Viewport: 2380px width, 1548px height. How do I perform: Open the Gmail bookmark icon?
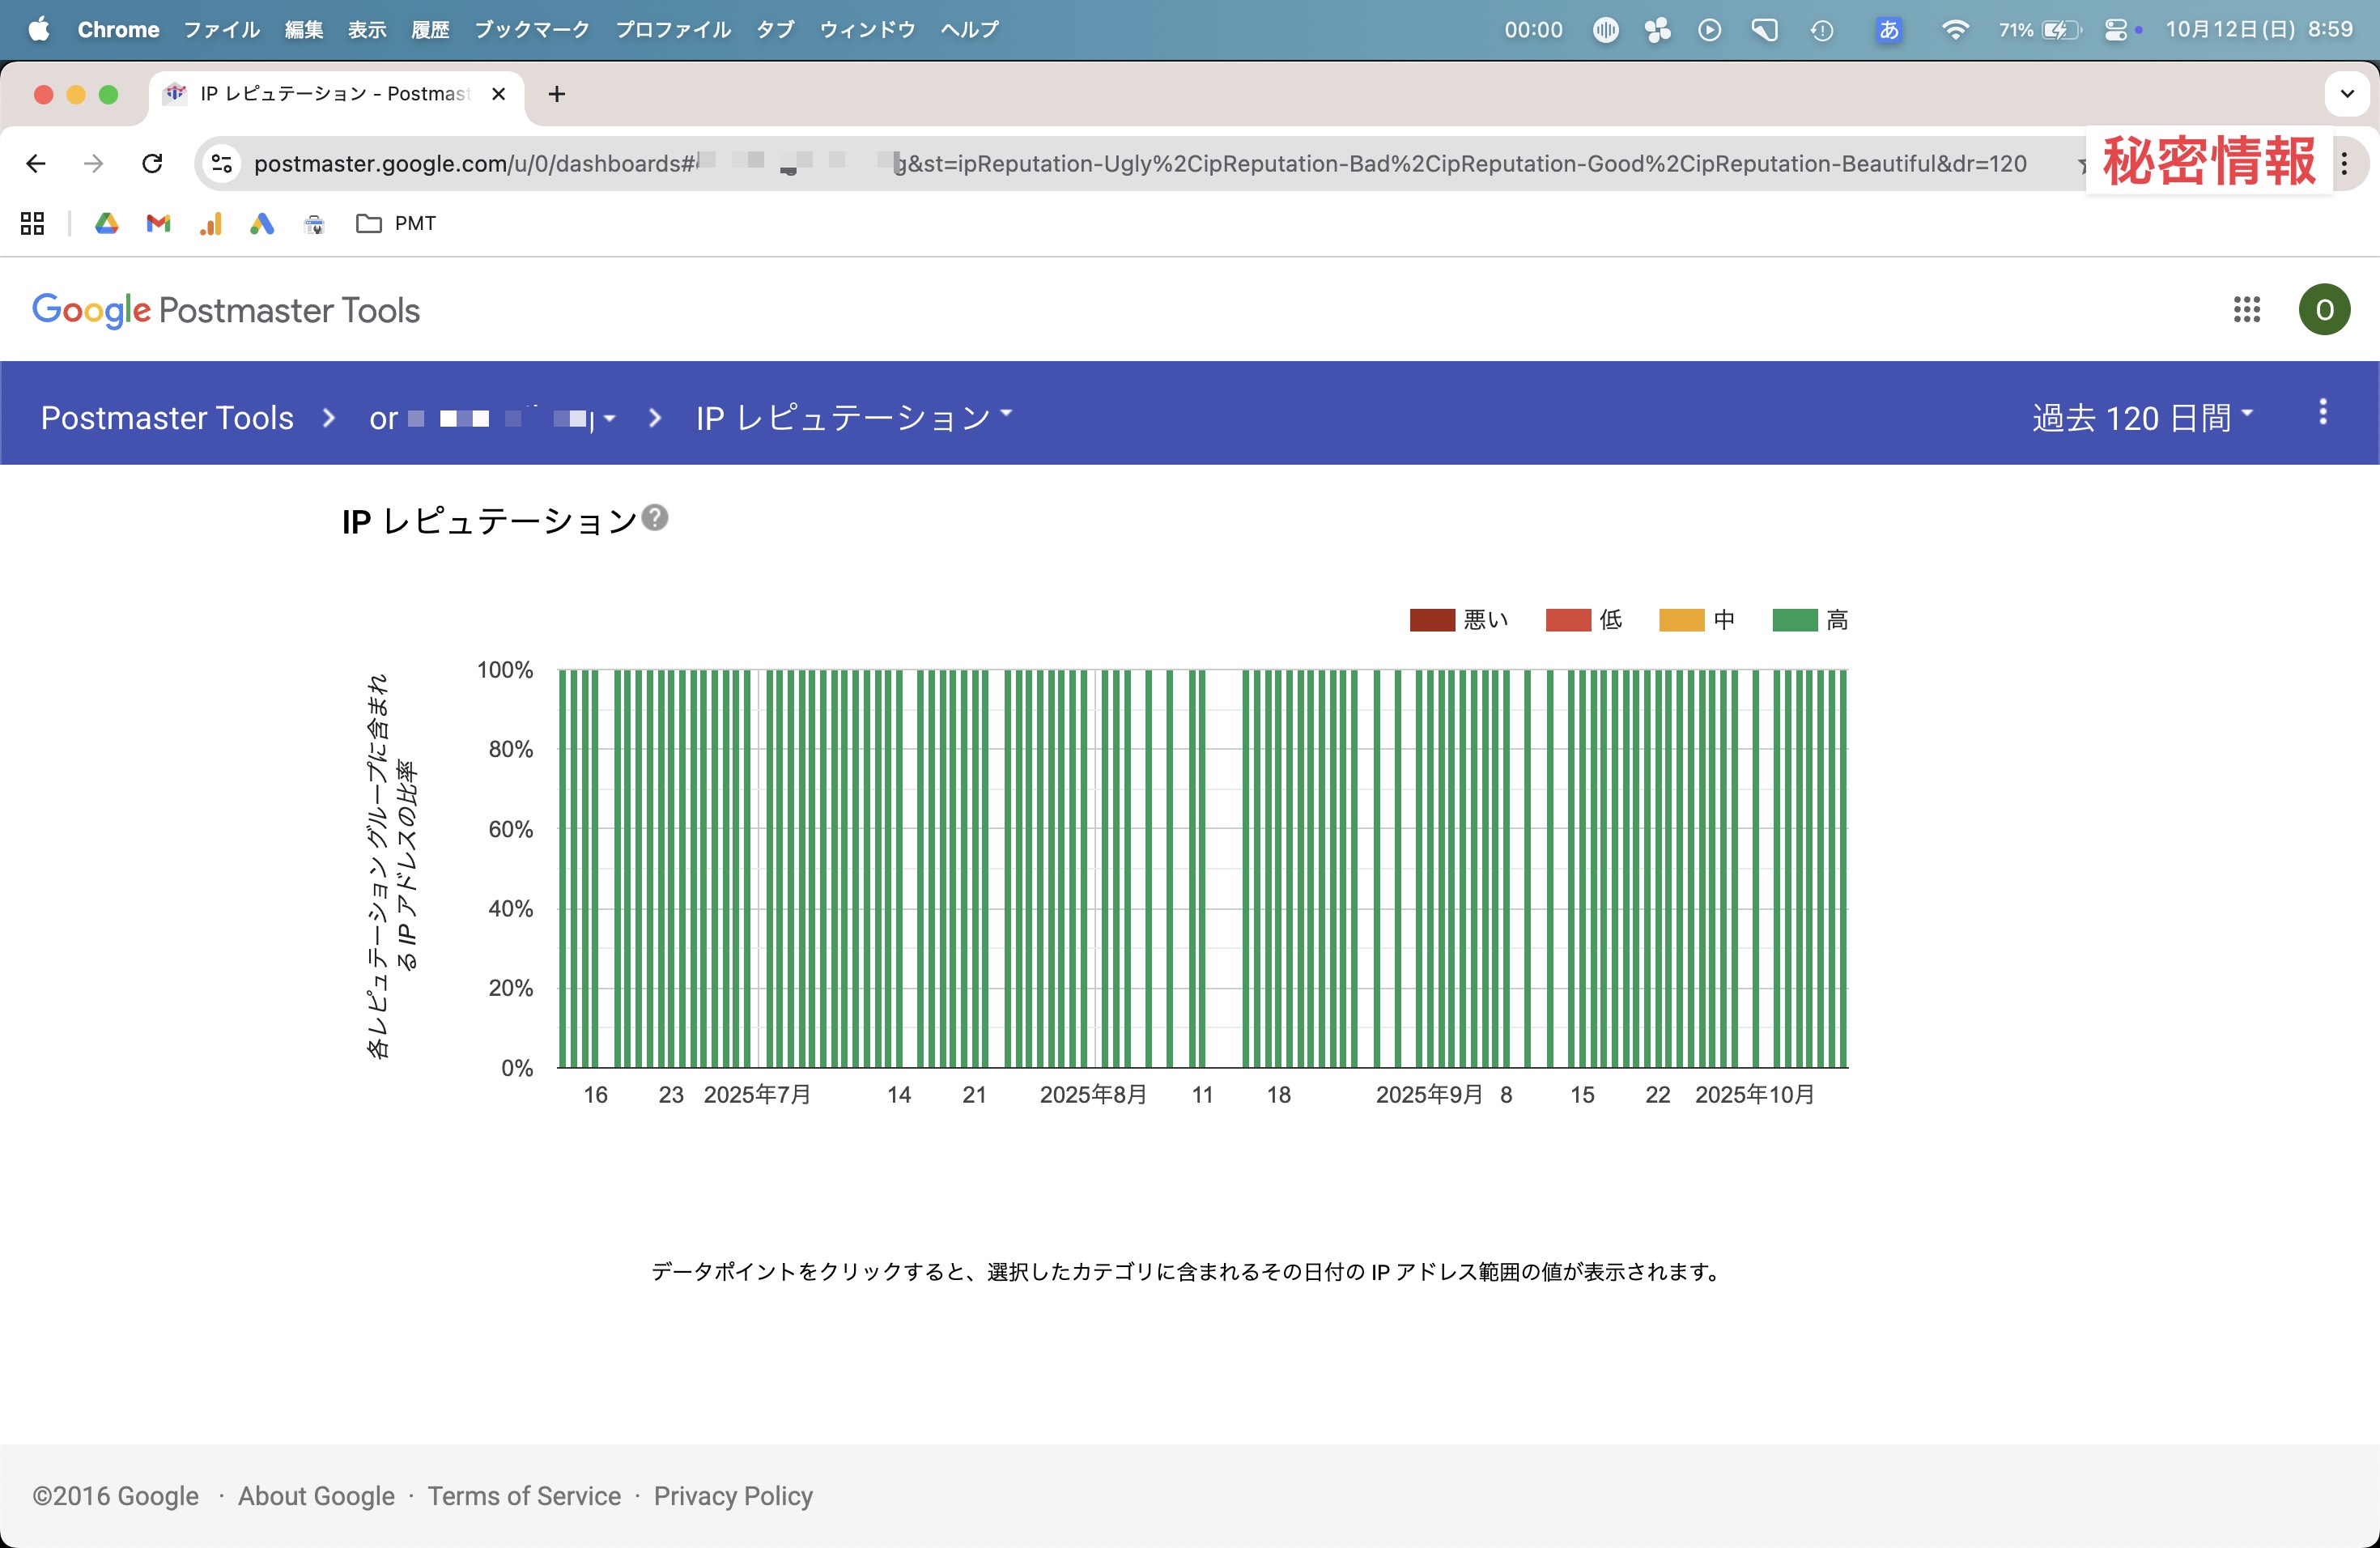[x=158, y=223]
